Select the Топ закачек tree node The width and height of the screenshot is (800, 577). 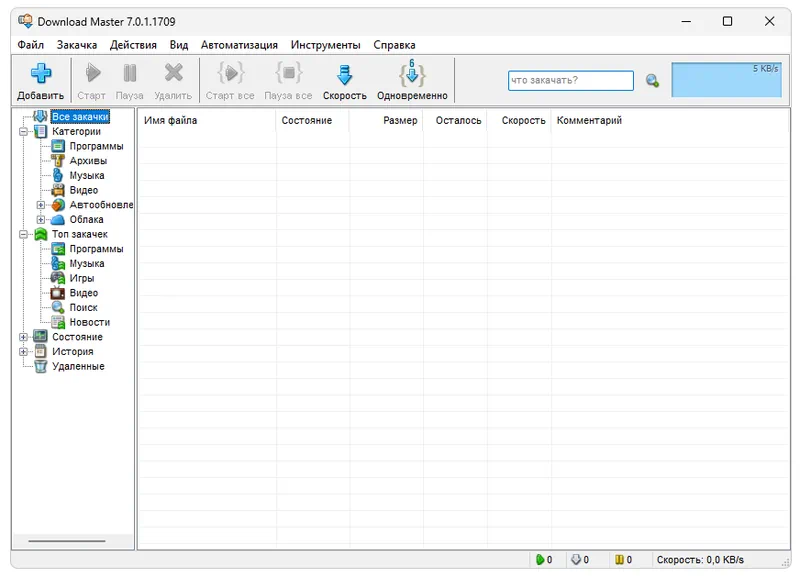(x=80, y=235)
